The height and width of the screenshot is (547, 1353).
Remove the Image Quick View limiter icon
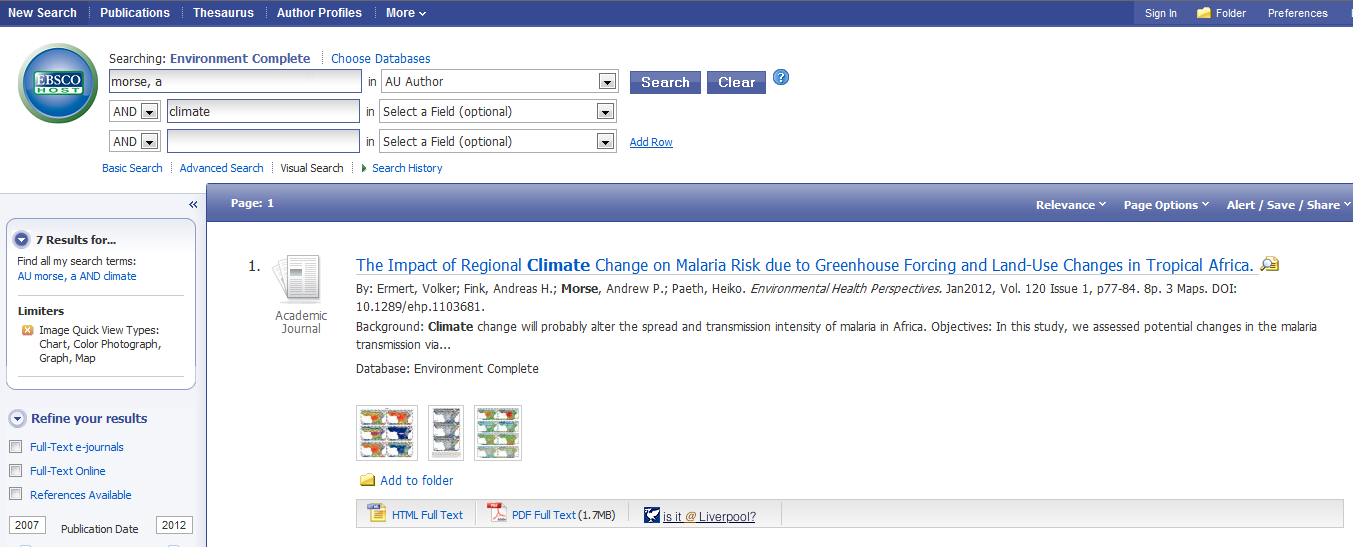(x=27, y=331)
